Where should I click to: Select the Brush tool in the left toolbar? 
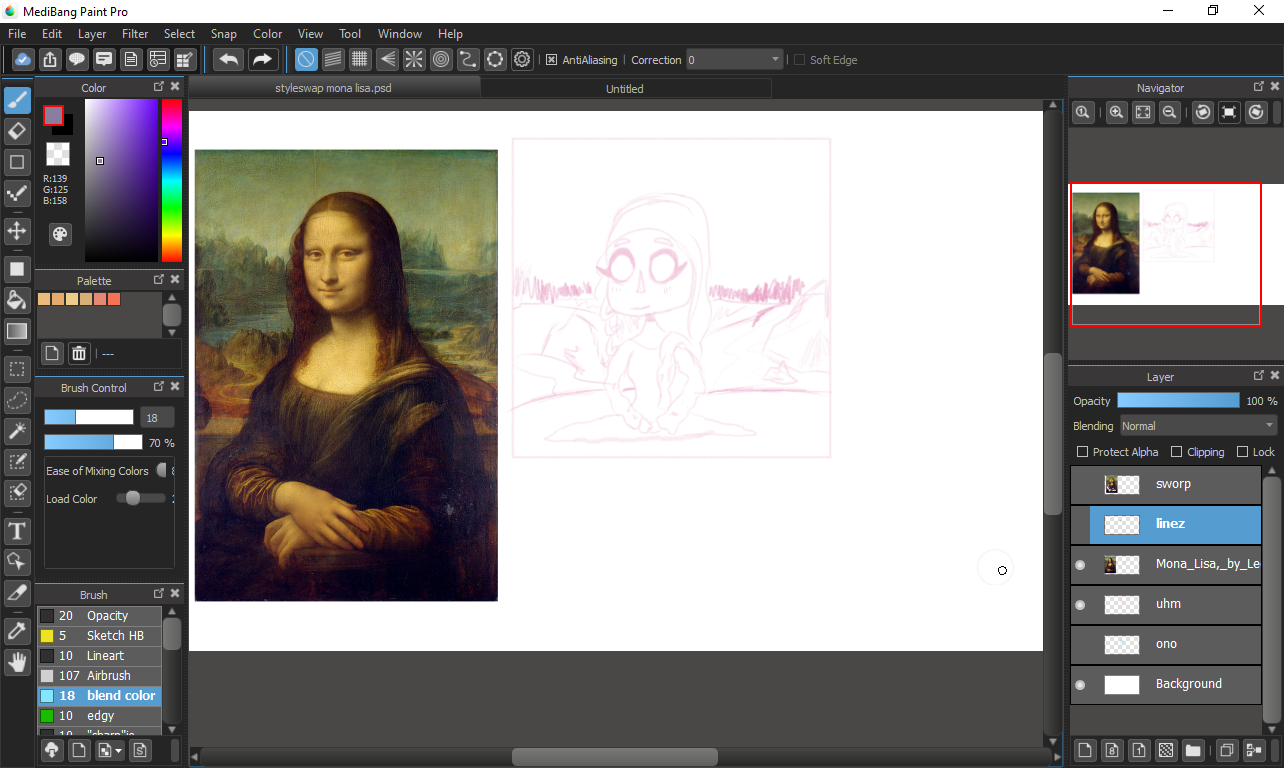pyautogui.click(x=17, y=100)
